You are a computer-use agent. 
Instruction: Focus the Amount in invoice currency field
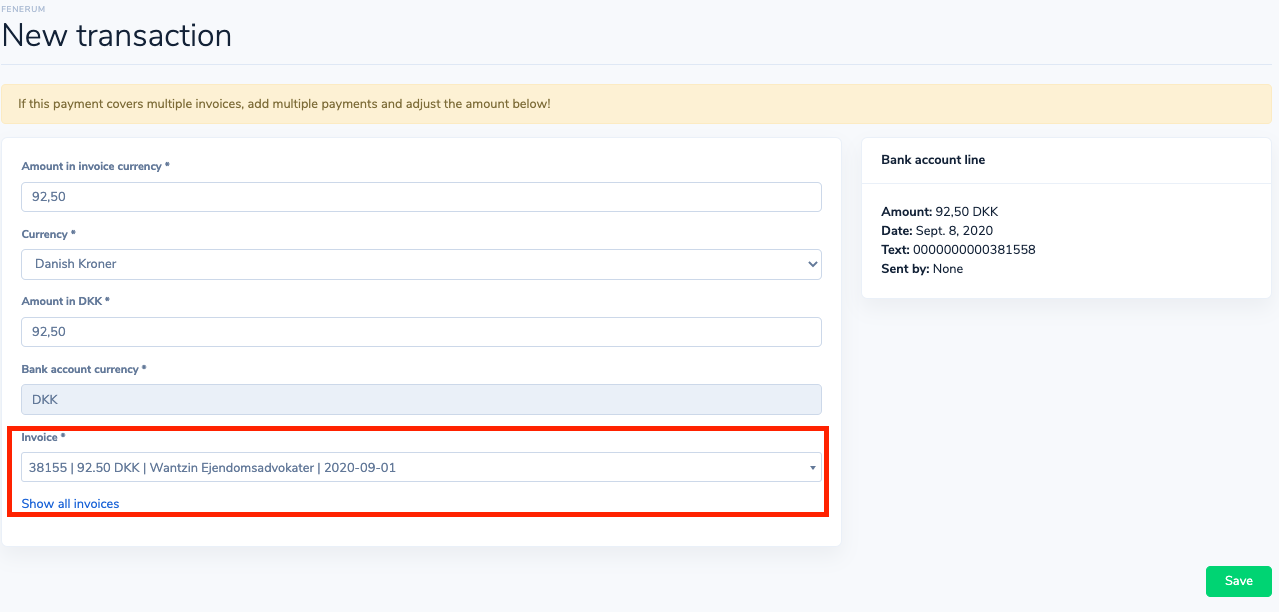coord(420,197)
